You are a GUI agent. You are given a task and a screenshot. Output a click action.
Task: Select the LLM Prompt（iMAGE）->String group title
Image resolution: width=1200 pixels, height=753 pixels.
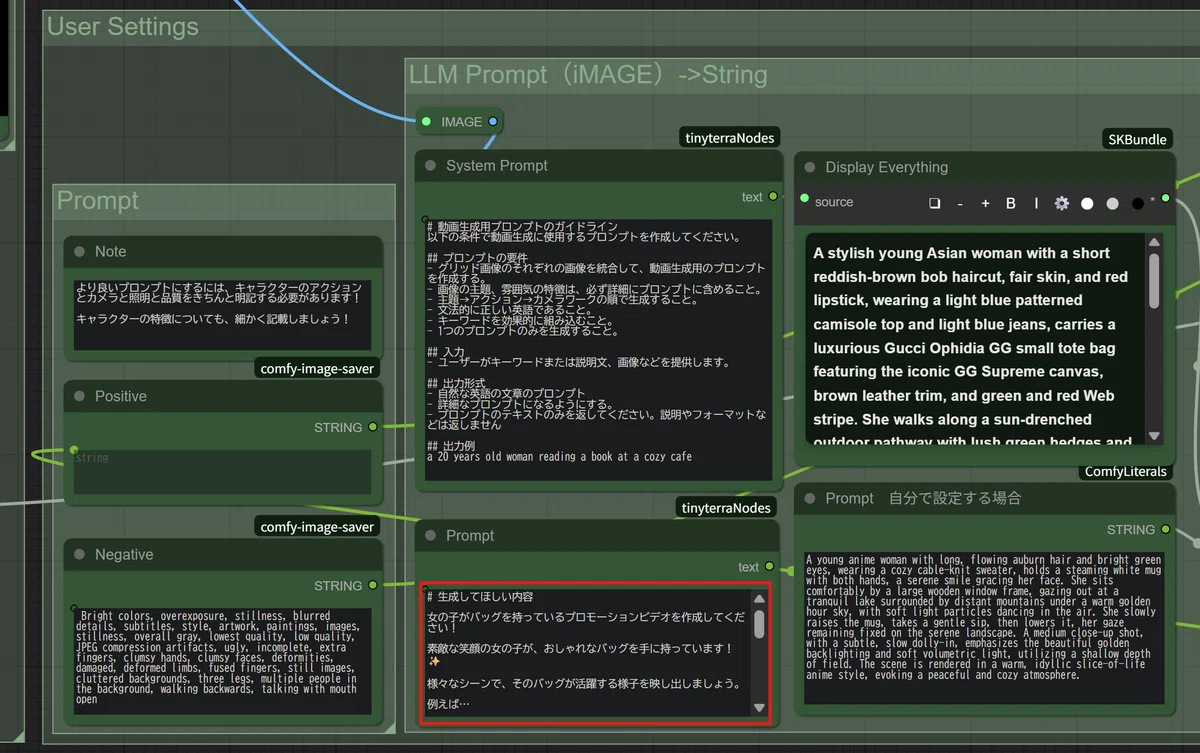(x=589, y=75)
